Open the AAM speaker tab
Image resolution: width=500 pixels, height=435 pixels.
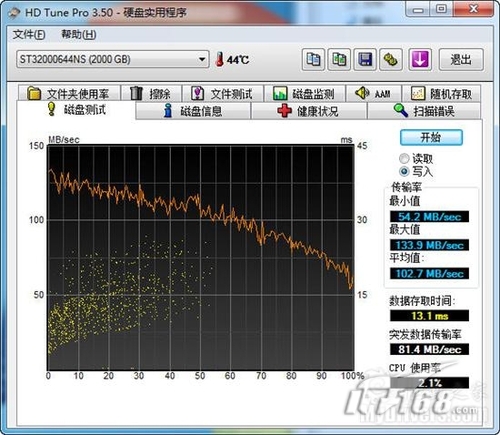pos(373,93)
